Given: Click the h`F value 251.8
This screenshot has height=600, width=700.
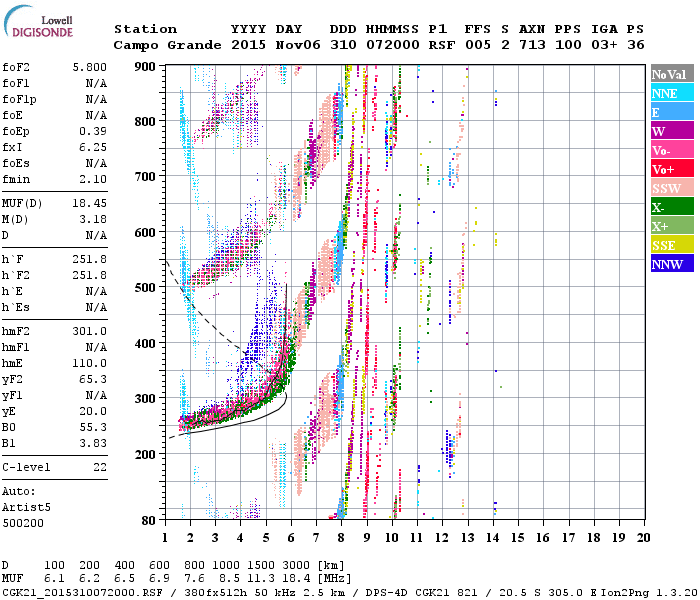Looking at the screenshot, I should [x=89, y=259].
